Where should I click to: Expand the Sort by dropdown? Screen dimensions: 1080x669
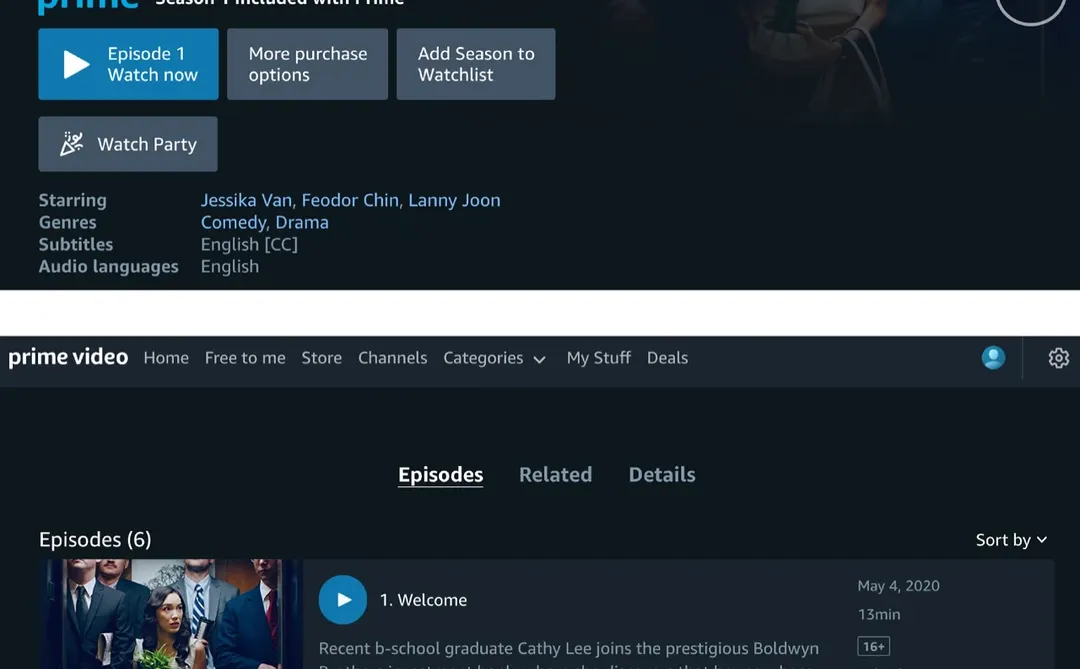click(x=1011, y=540)
